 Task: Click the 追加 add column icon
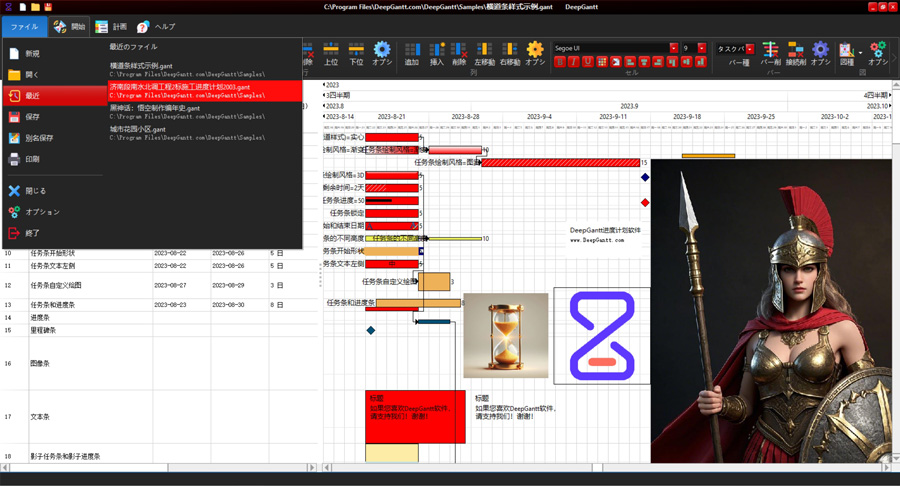pyautogui.click(x=411, y=52)
